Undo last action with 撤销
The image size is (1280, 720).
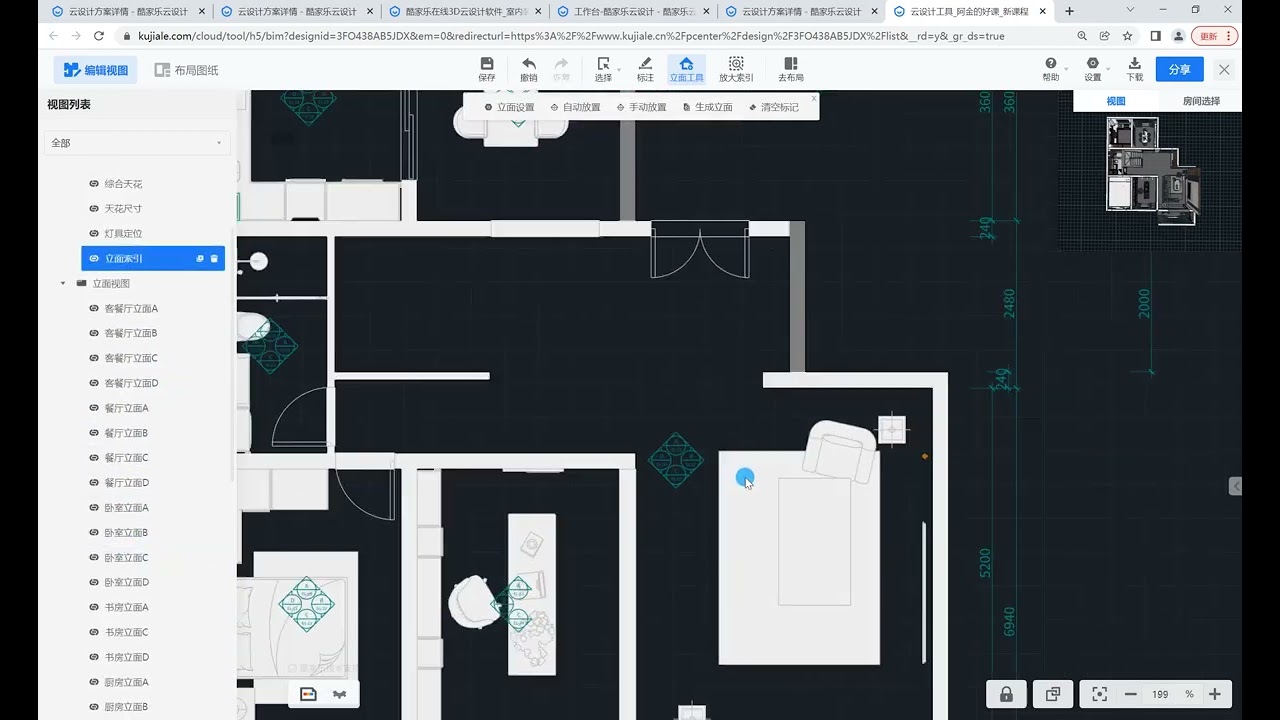coord(529,69)
